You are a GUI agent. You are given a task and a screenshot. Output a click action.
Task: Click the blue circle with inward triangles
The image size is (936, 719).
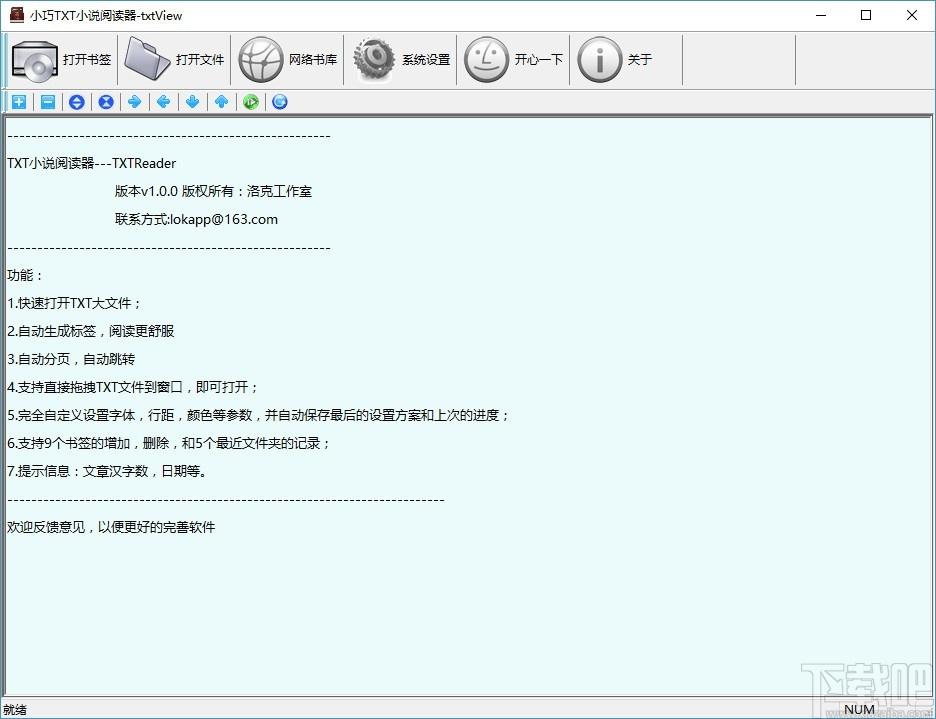(x=106, y=102)
